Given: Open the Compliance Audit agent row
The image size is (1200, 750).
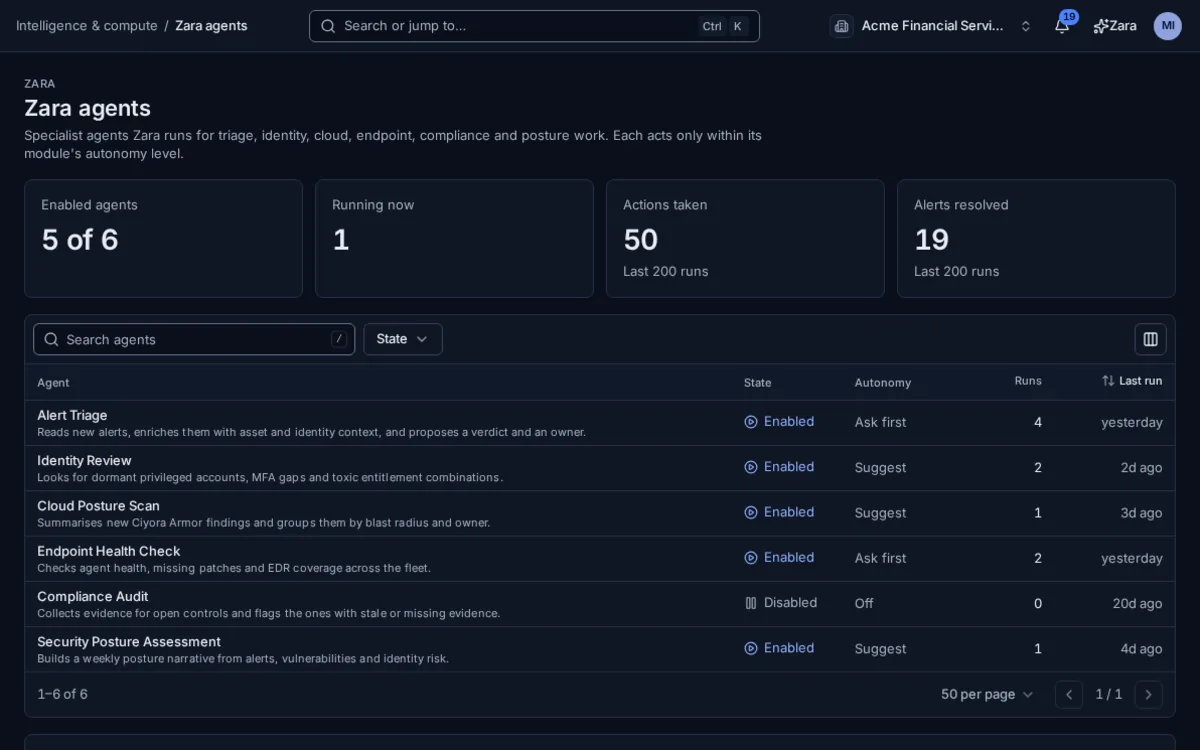Looking at the screenshot, I should [600, 604].
